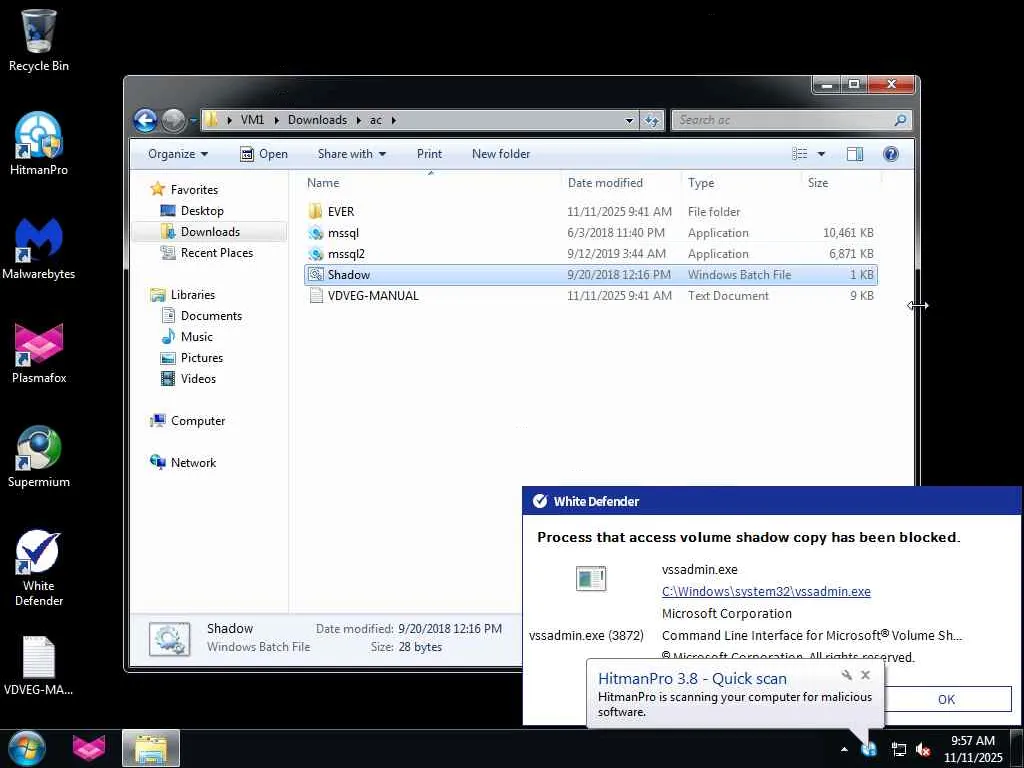
Task: Expand the Downloads breadcrumb arrow
Action: coord(359,120)
